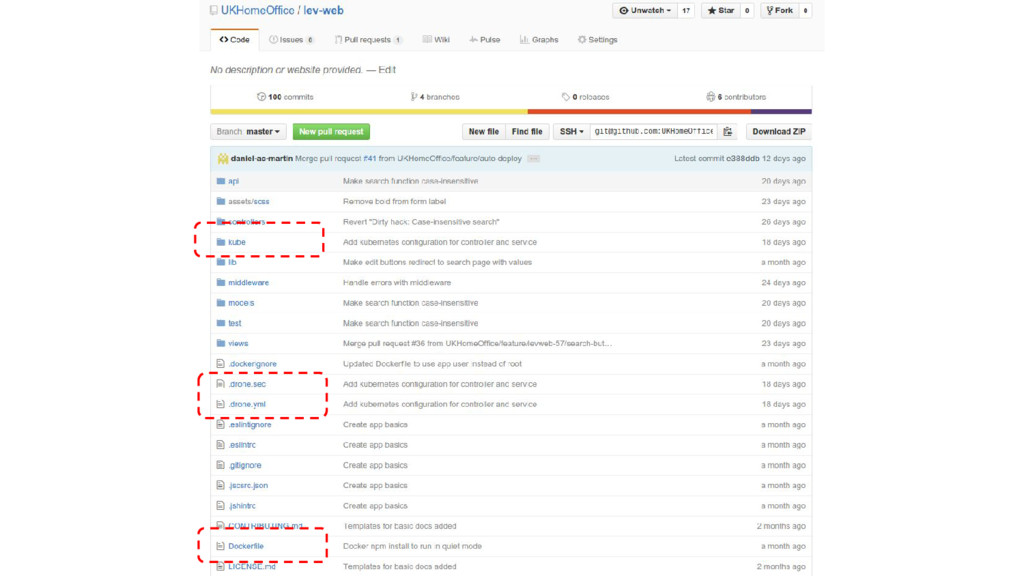The height and width of the screenshot is (576, 1024).
Task: Open the Pull requests tab
Action: point(368,40)
